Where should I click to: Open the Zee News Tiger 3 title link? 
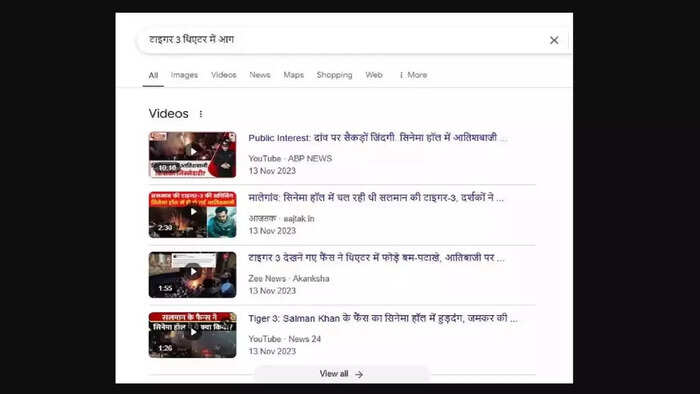[x=376, y=258]
